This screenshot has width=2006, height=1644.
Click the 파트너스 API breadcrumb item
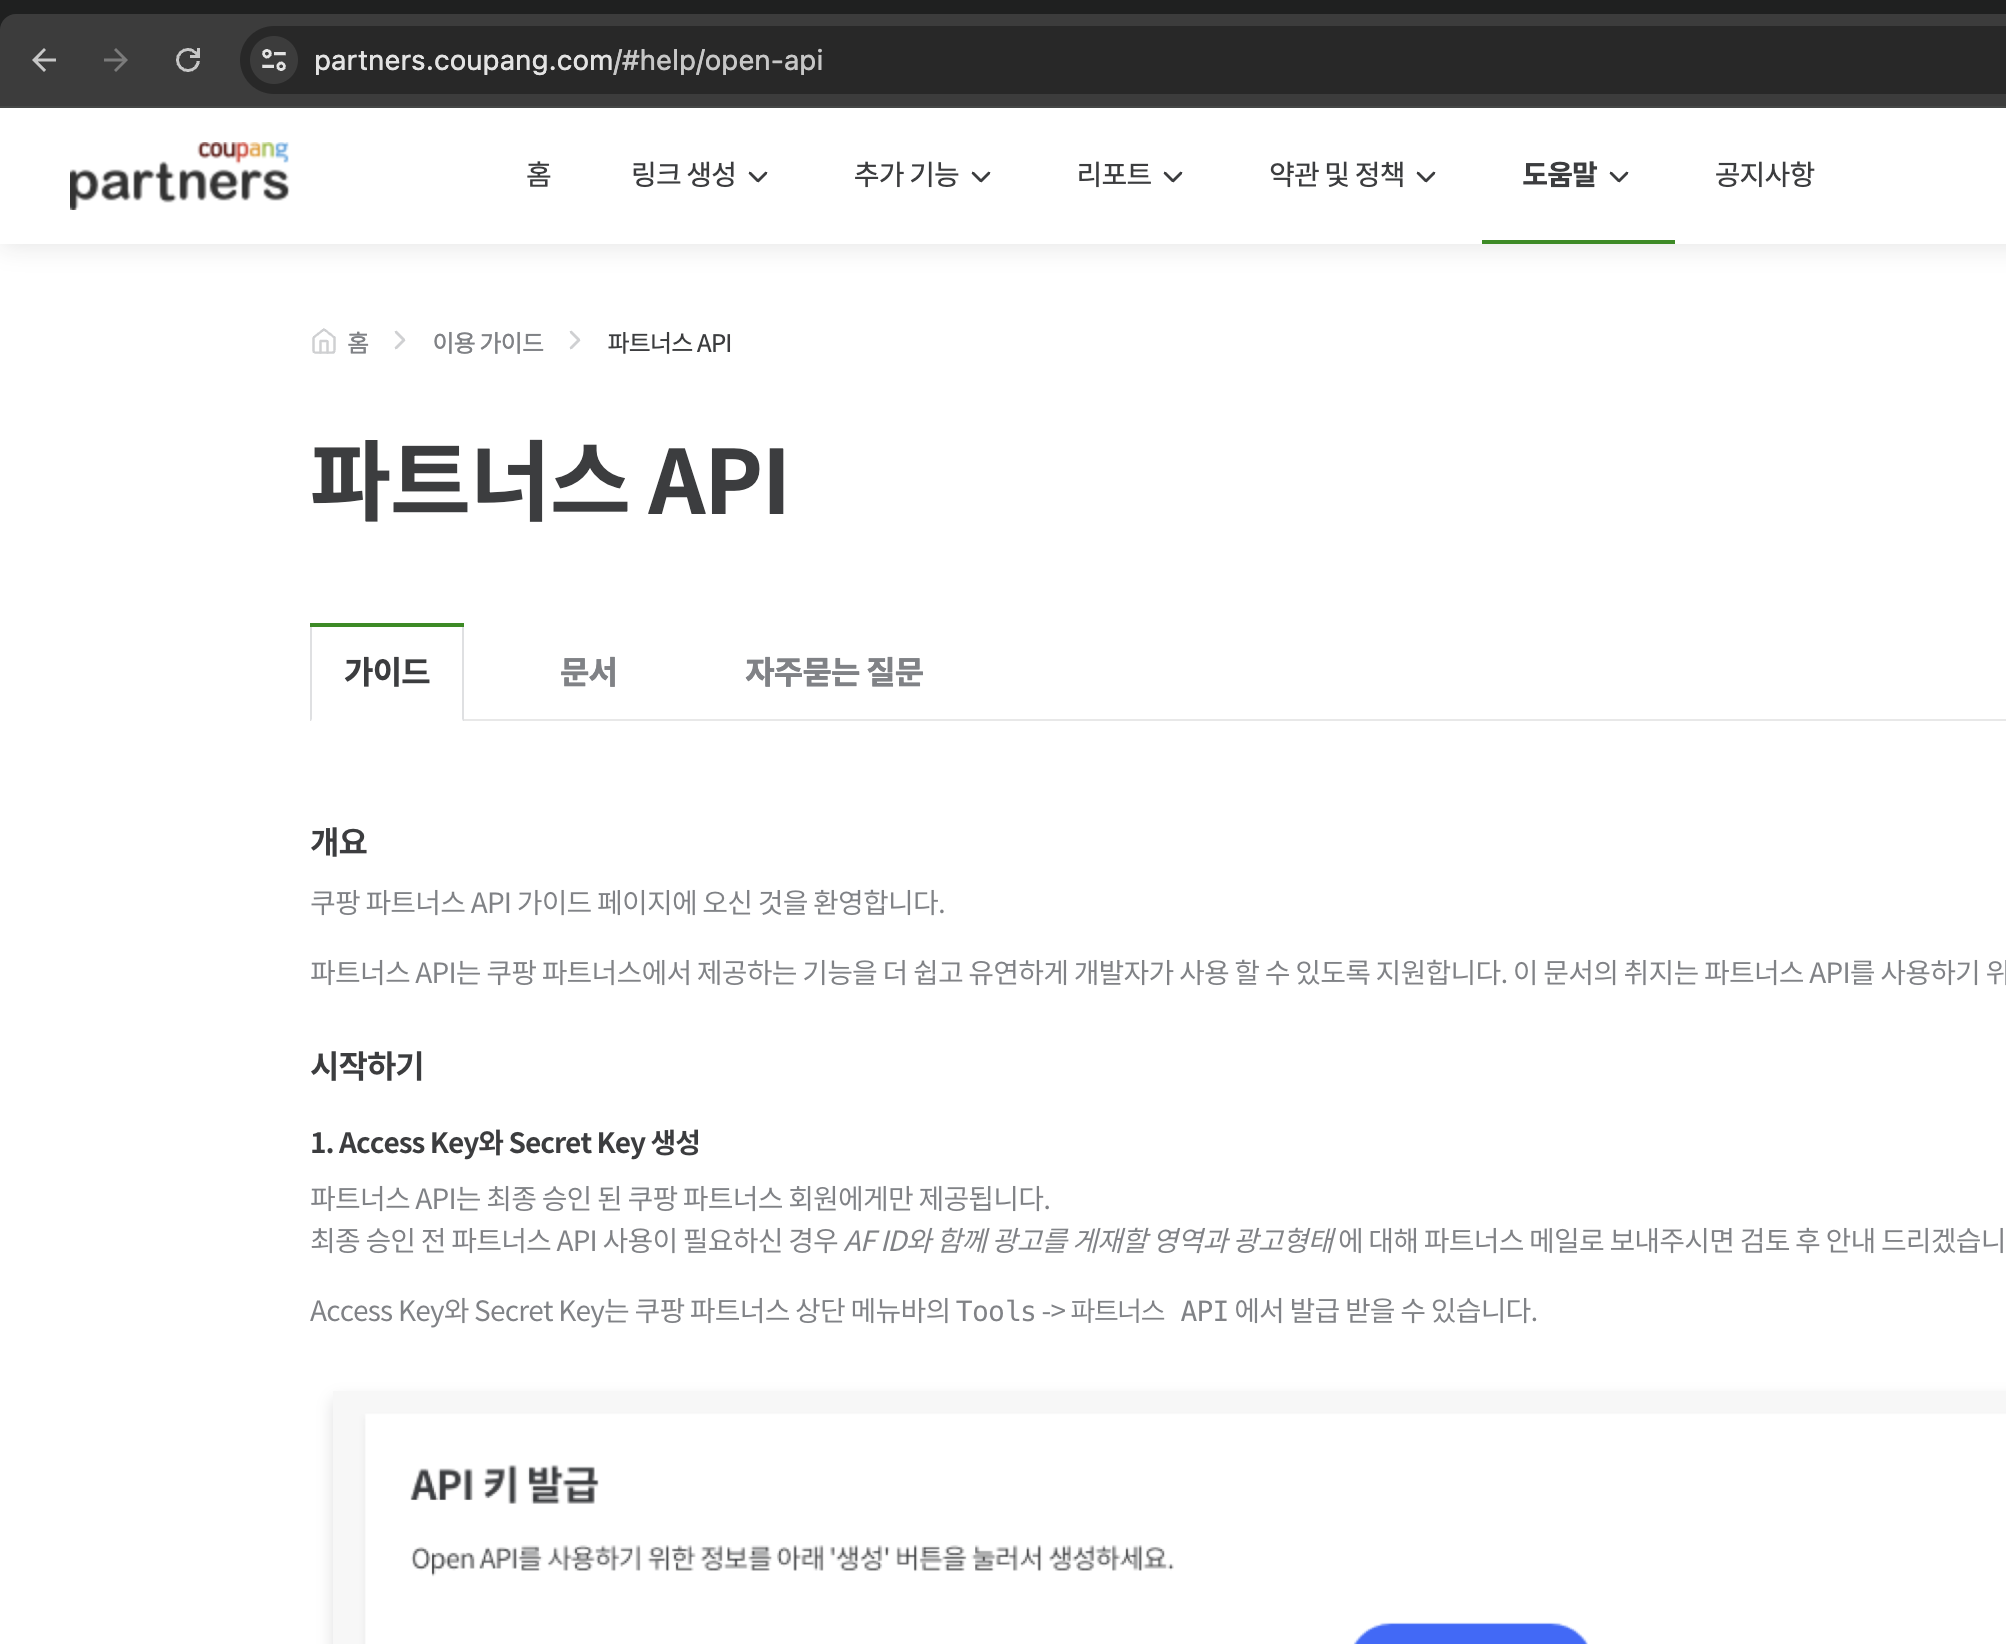pyautogui.click(x=669, y=343)
